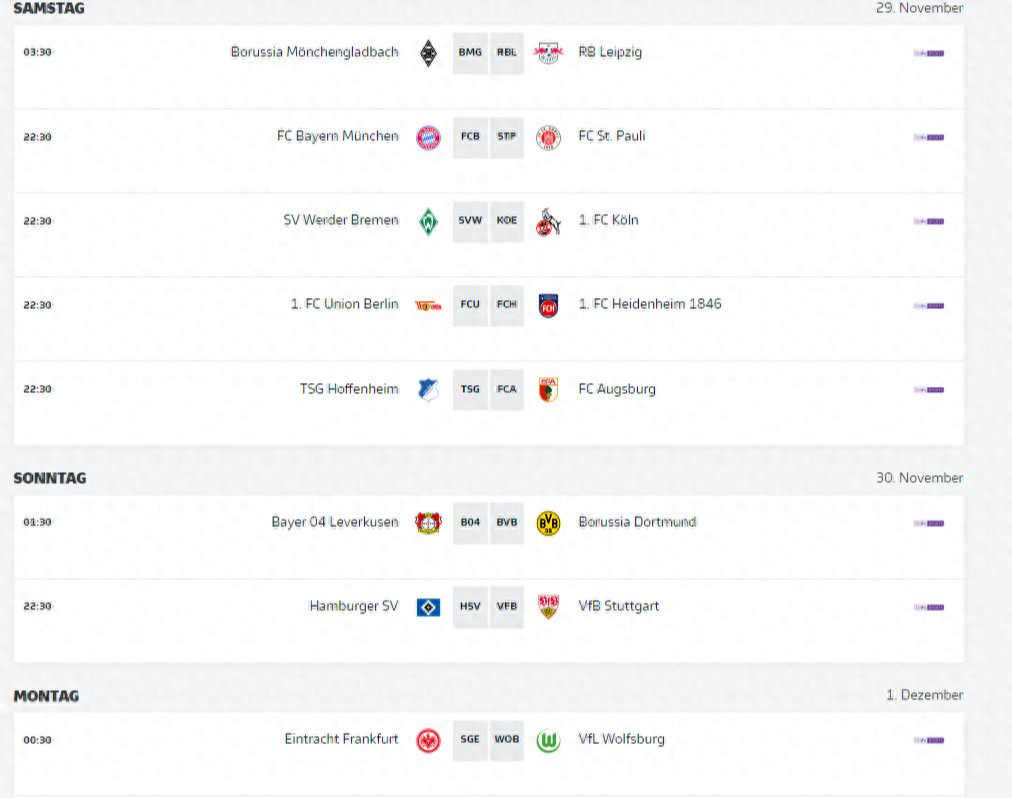The height and width of the screenshot is (798, 1012).
Task: Open the 1. FC Heidenheim 1846 team link
Action: pos(649,304)
